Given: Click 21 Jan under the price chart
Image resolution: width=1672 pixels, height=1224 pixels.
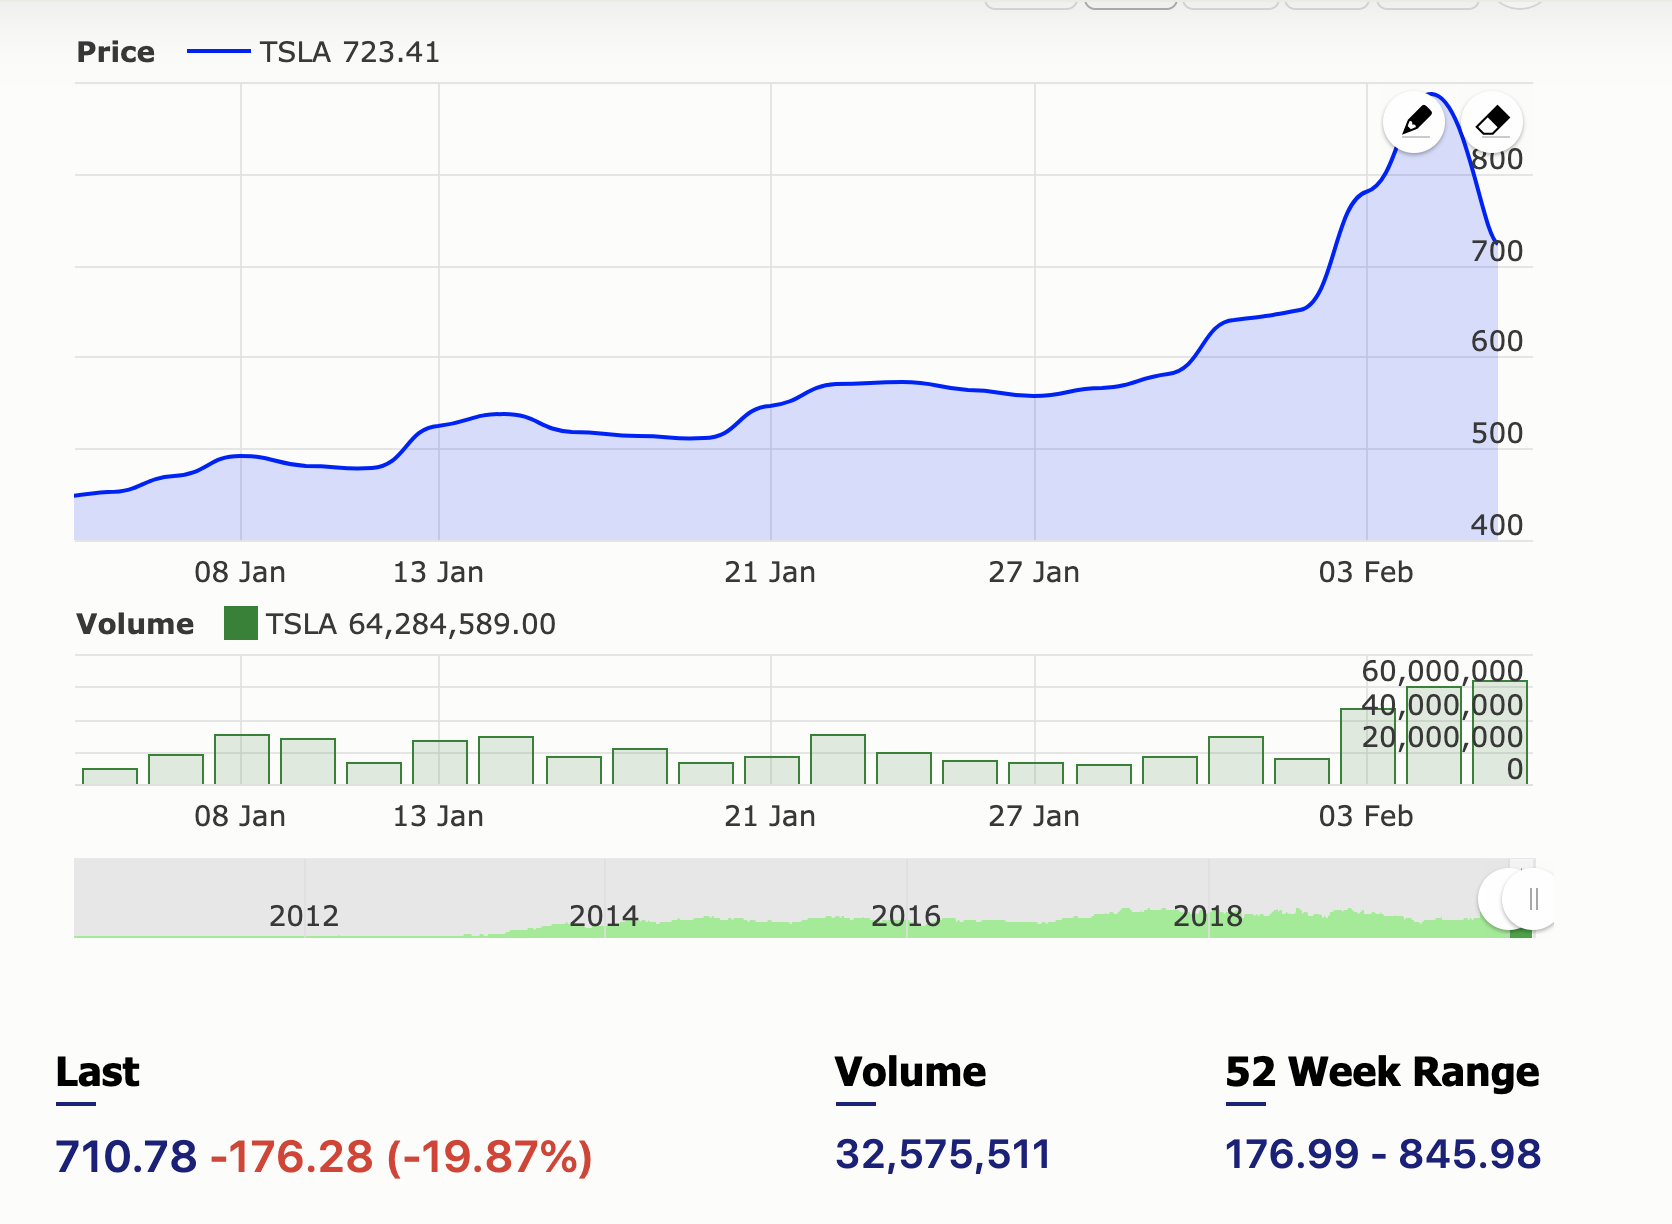Looking at the screenshot, I should (x=770, y=572).
